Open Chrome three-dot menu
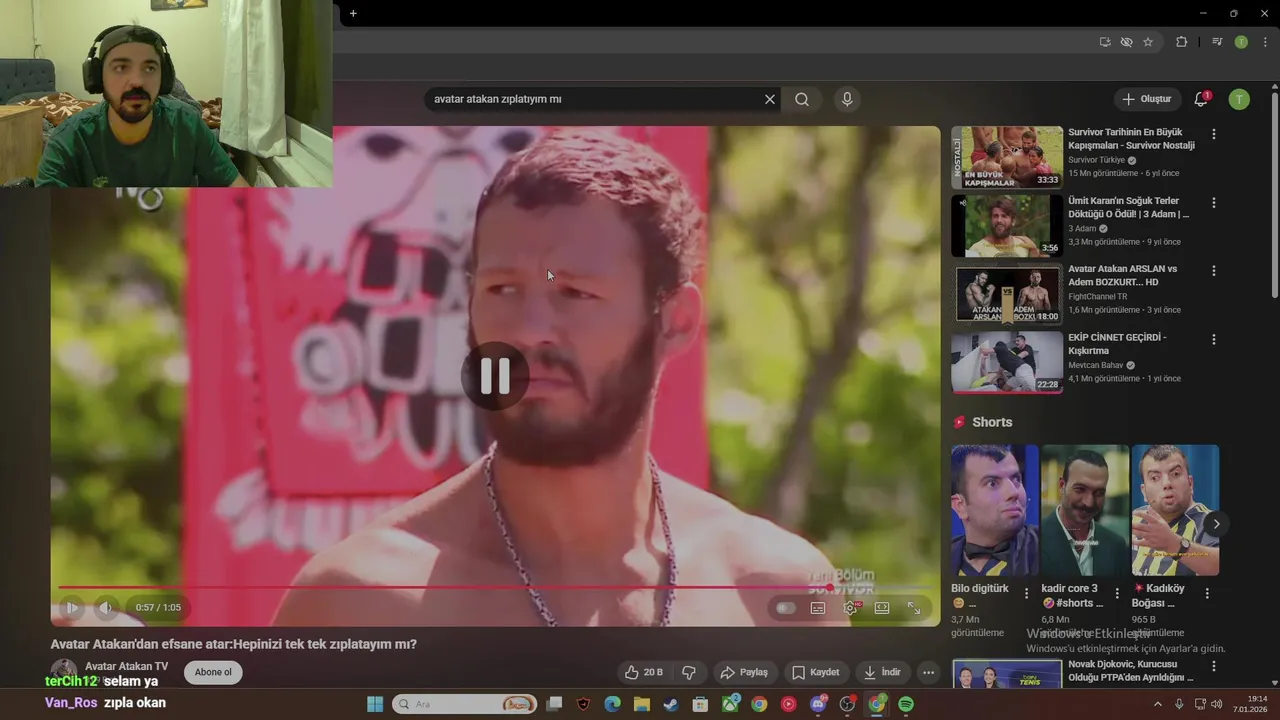 1266,42
